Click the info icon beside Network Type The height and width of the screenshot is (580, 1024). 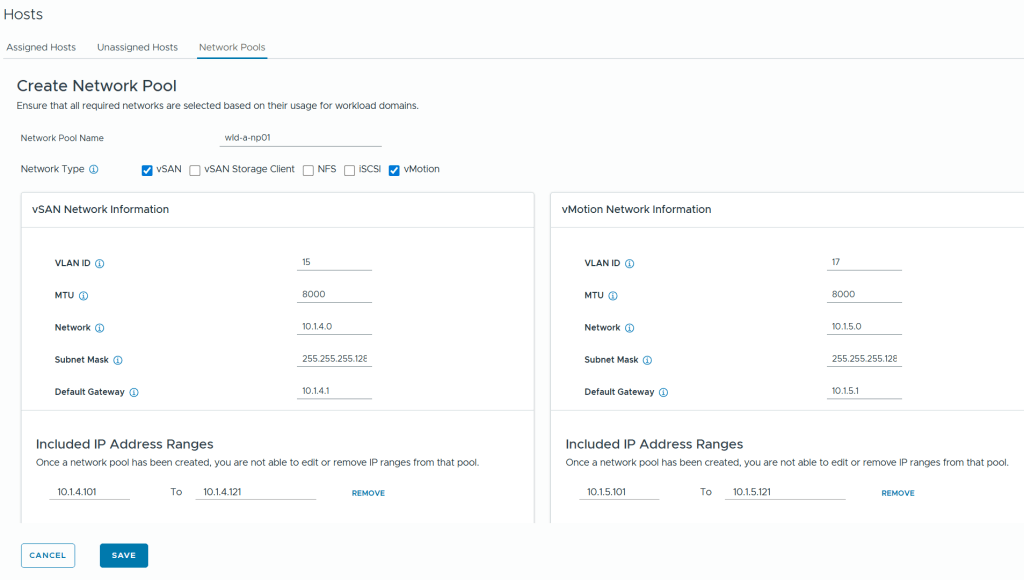[x=94, y=170]
